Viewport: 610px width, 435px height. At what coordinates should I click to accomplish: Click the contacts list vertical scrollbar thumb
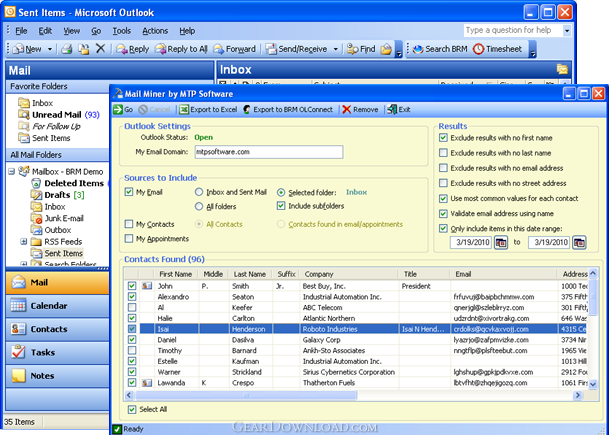coord(593,298)
